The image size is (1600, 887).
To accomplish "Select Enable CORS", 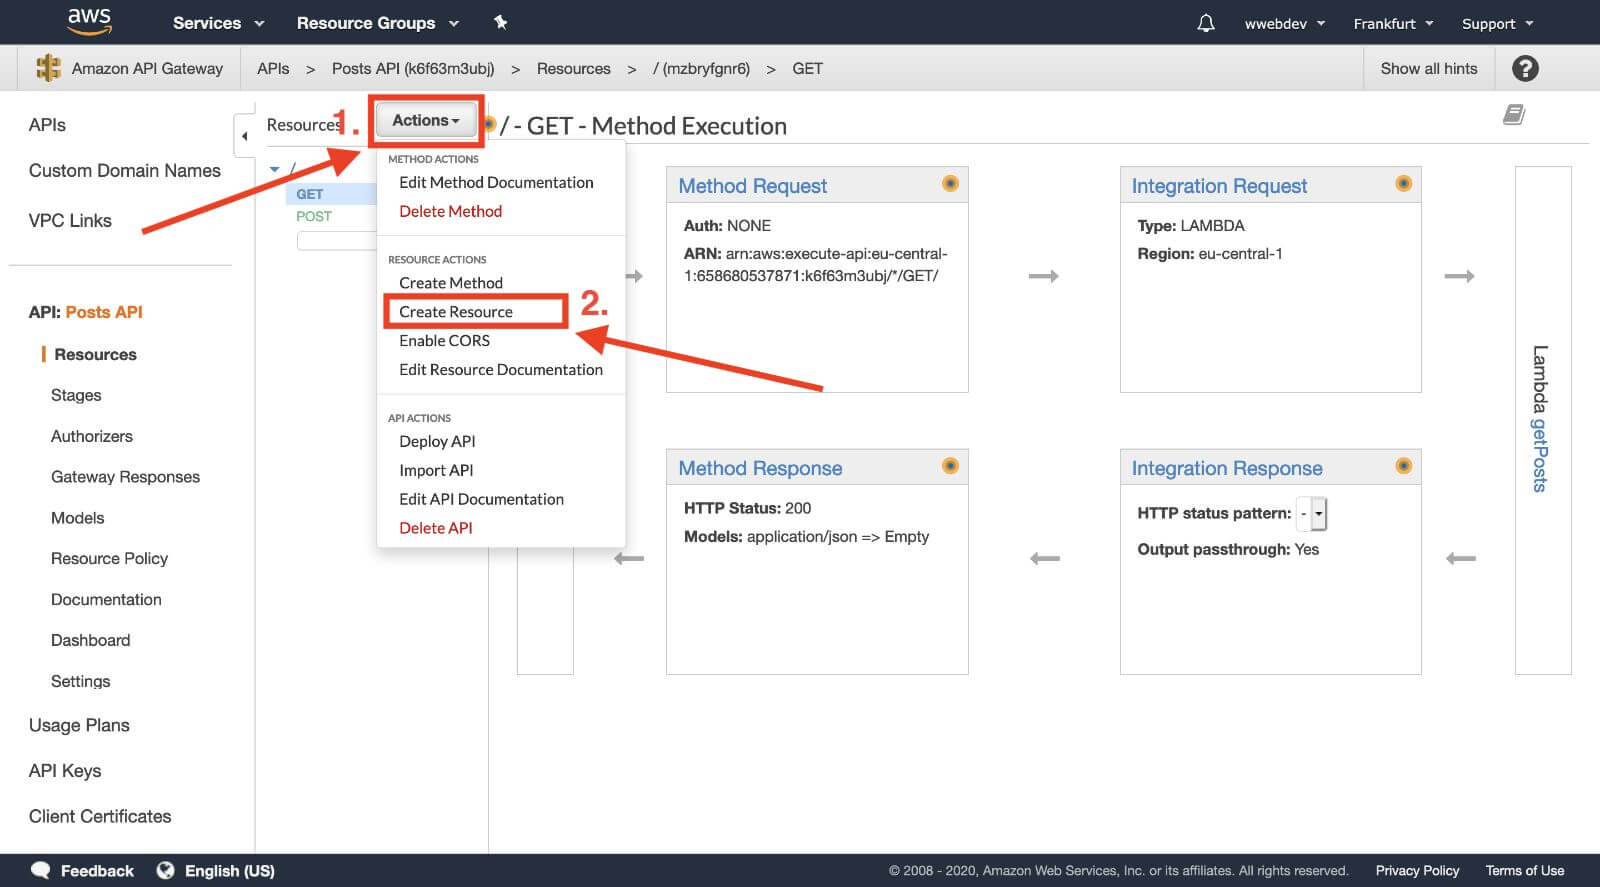I will 444,341.
